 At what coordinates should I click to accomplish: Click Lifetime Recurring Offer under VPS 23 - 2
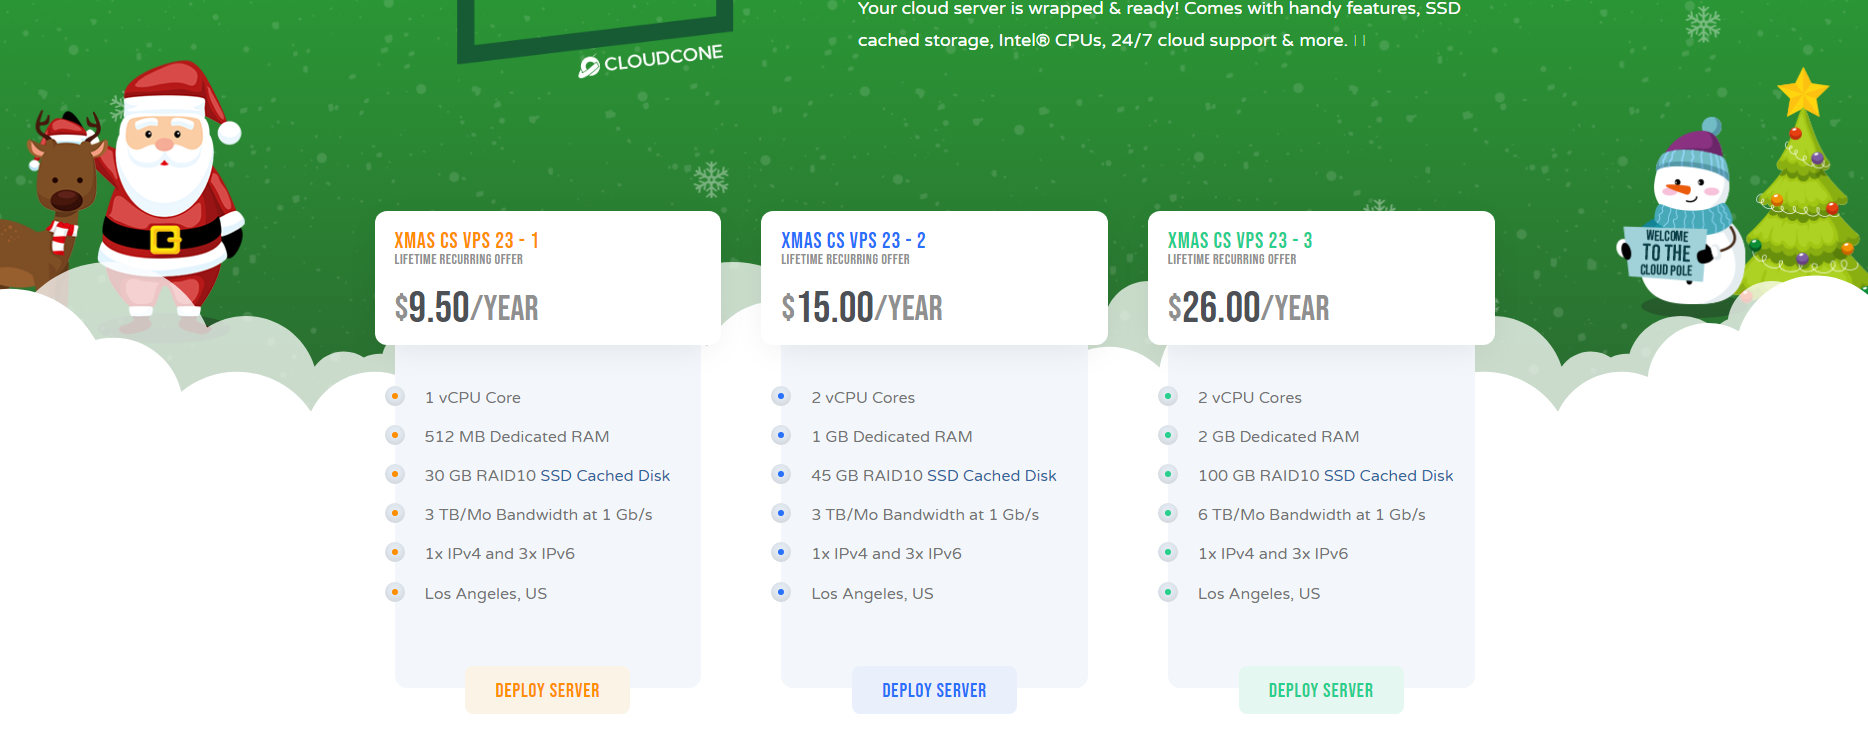845,260
